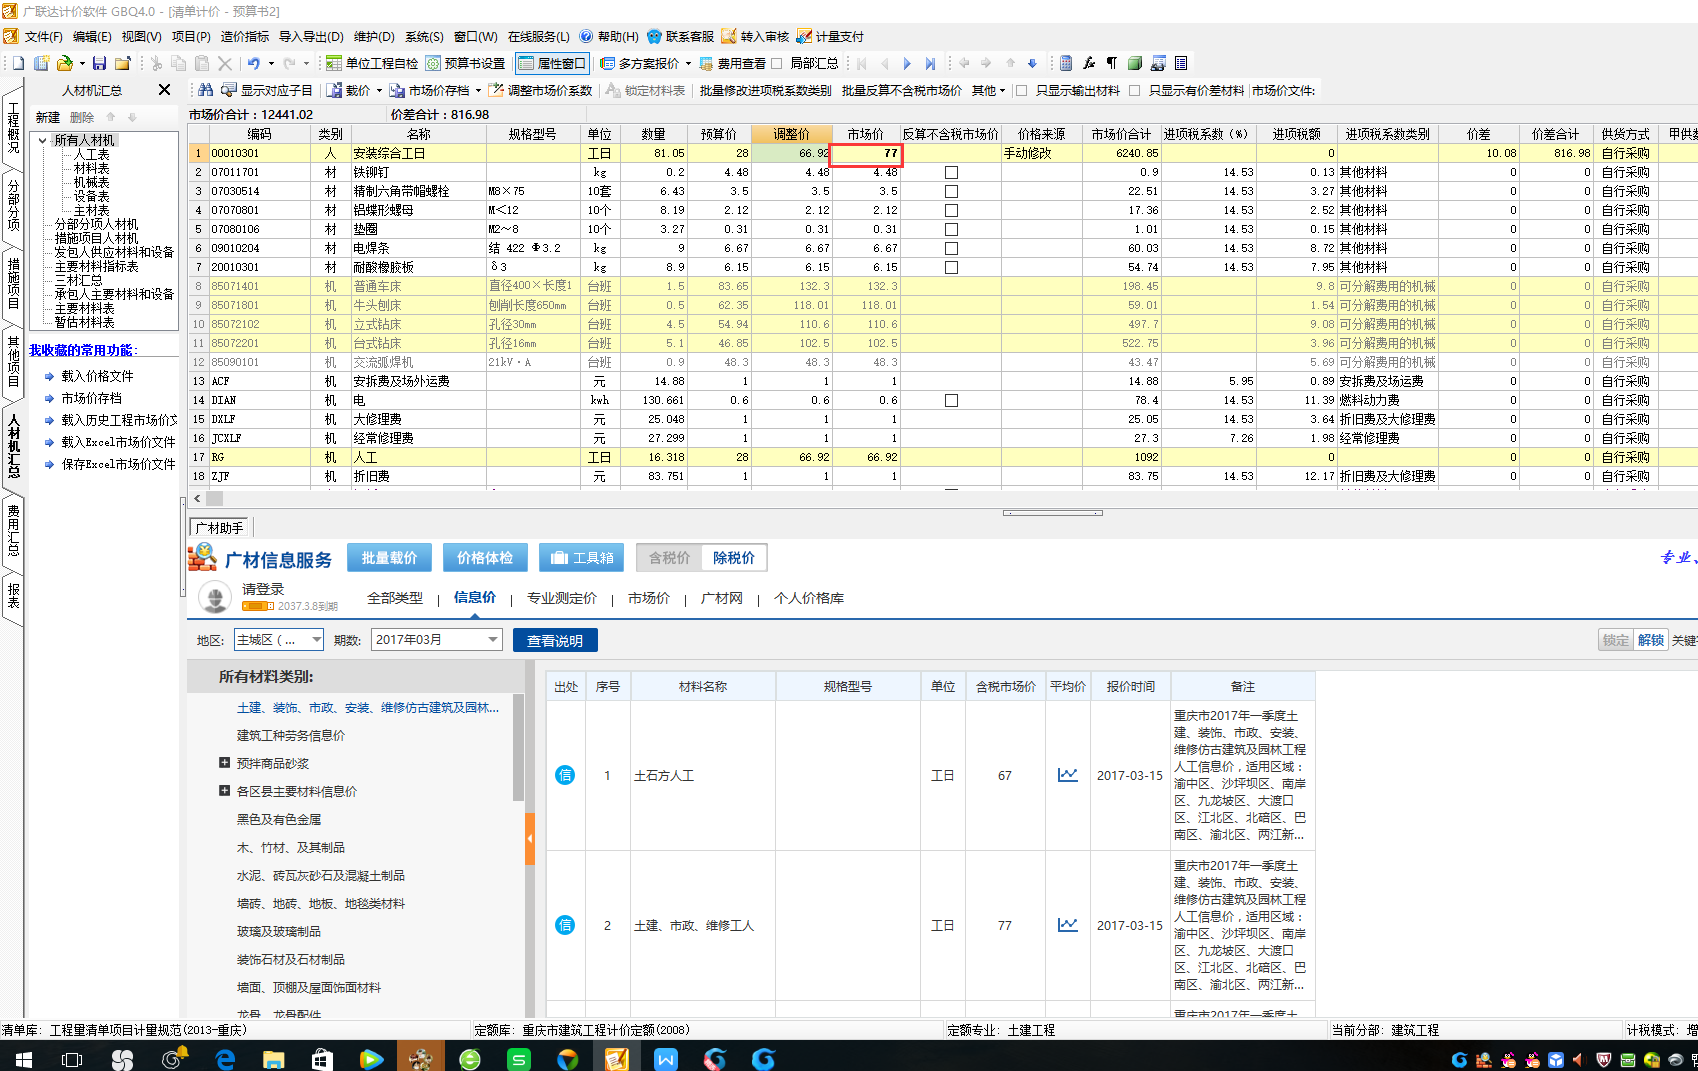Click the green 3D cube toolbar icon
Screen dimensions: 1698x1071
[1135, 63]
